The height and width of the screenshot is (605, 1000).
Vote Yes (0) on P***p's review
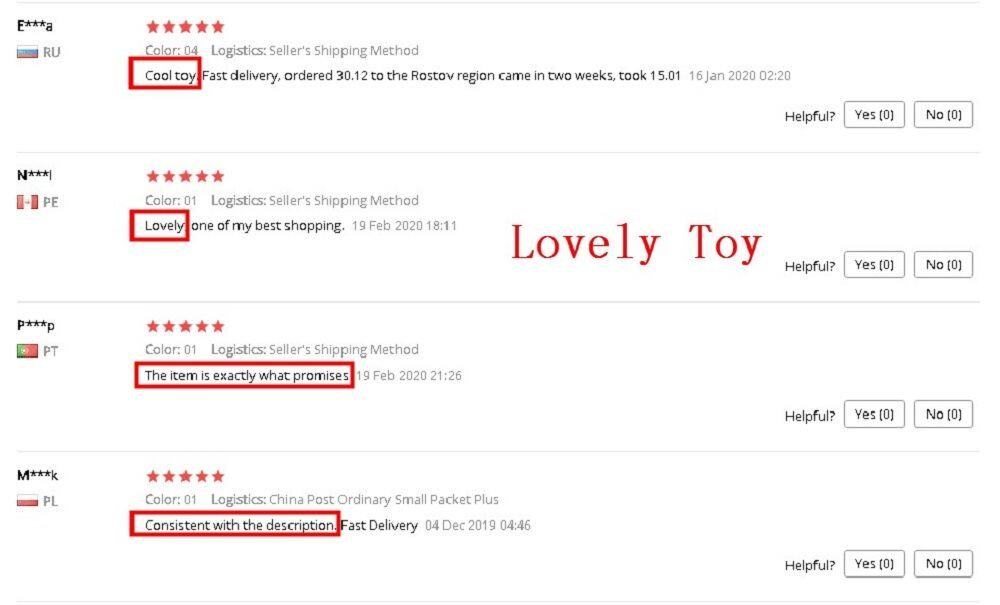874,414
